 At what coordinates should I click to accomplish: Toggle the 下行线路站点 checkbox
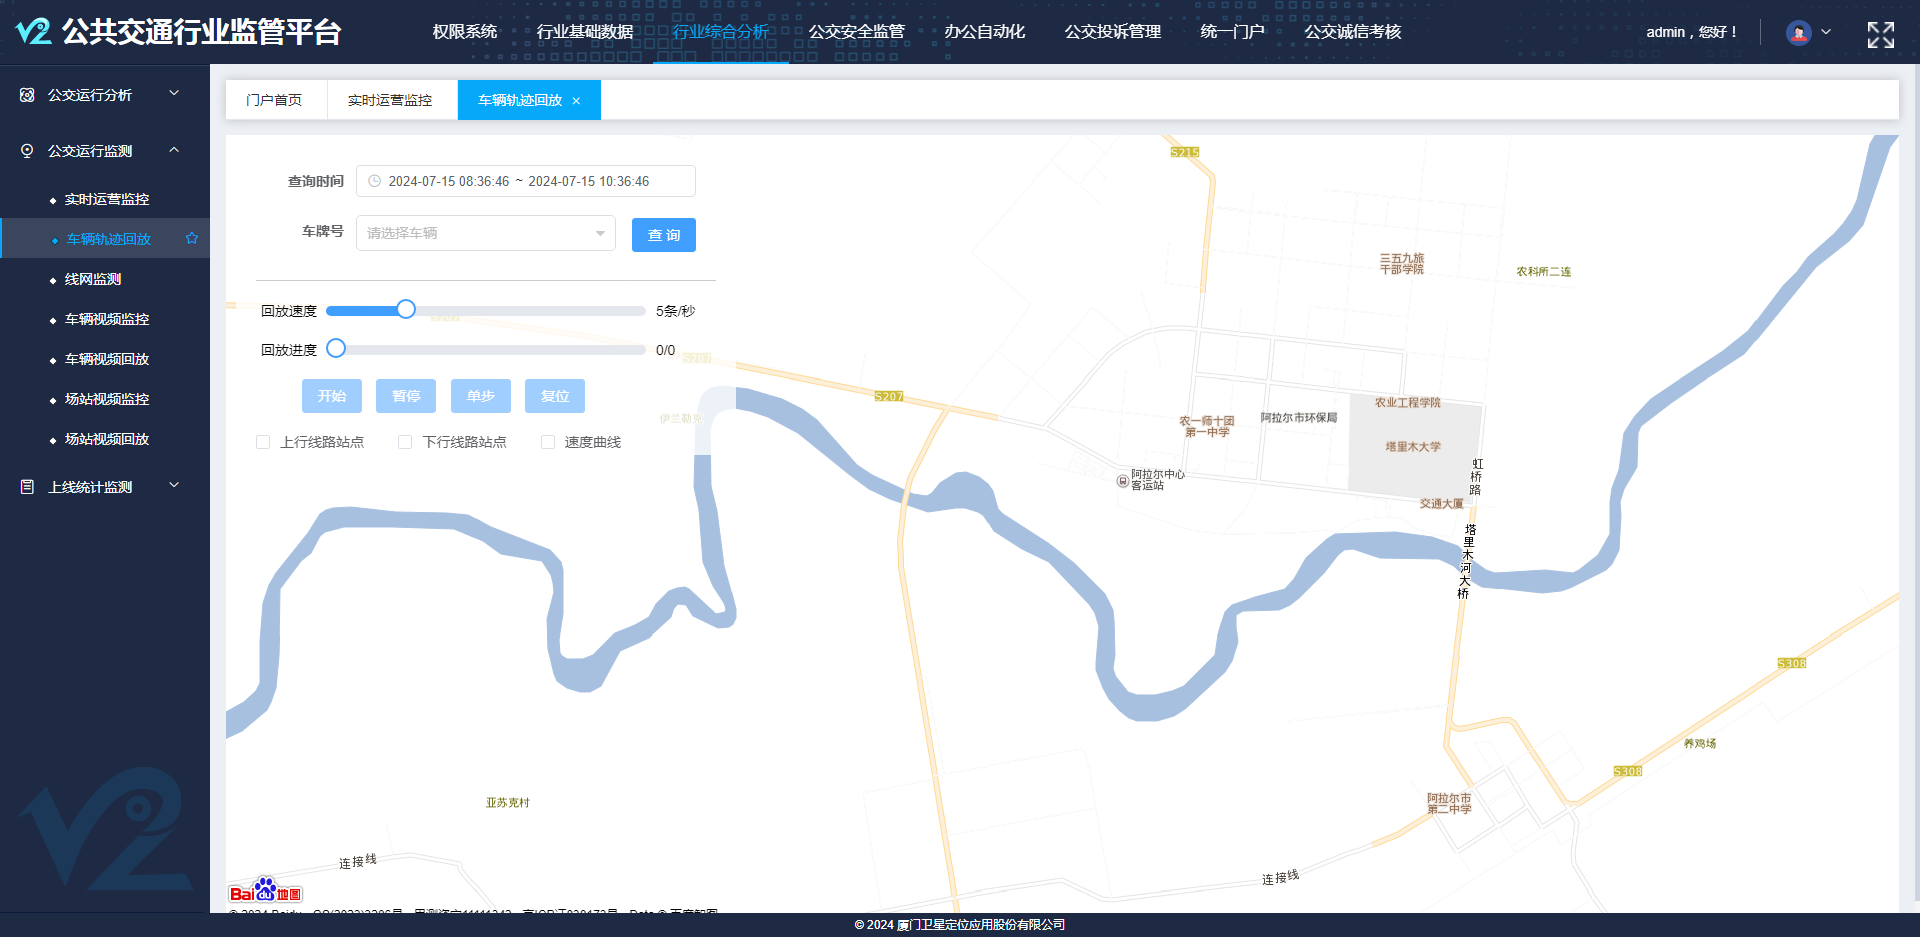[x=405, y=442]
